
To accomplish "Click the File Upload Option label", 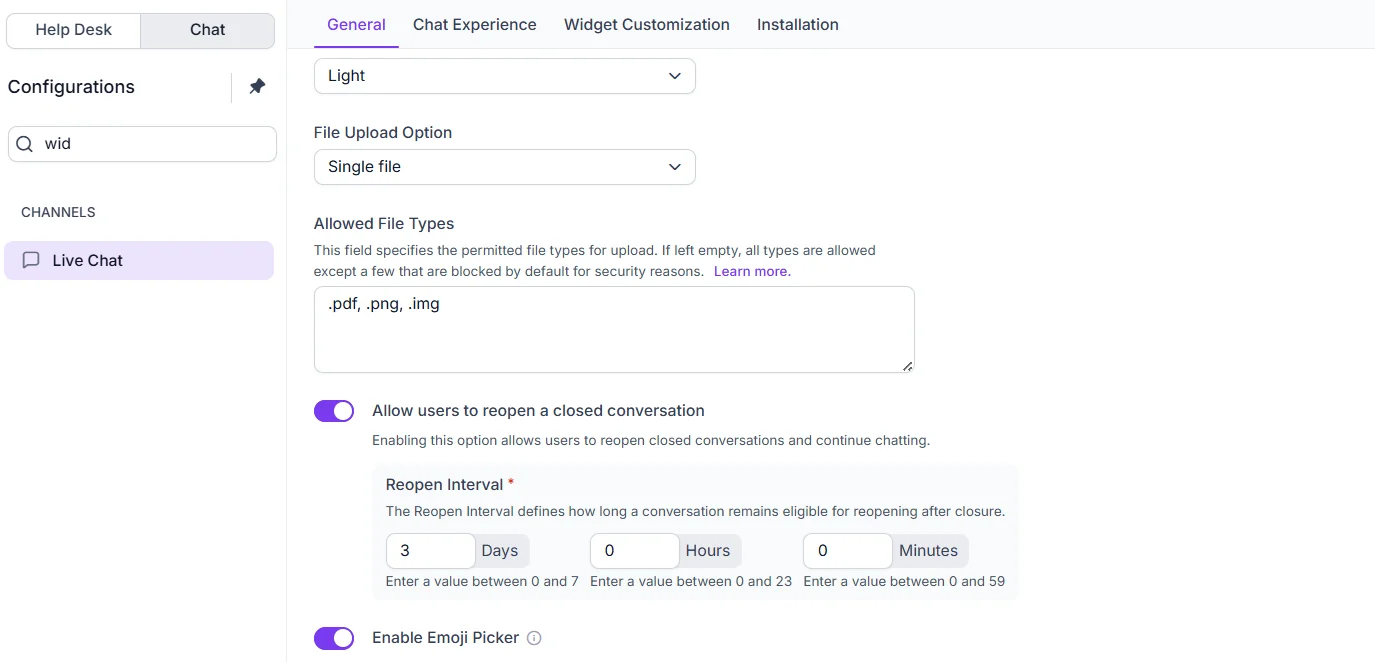I will pos(383,132).
